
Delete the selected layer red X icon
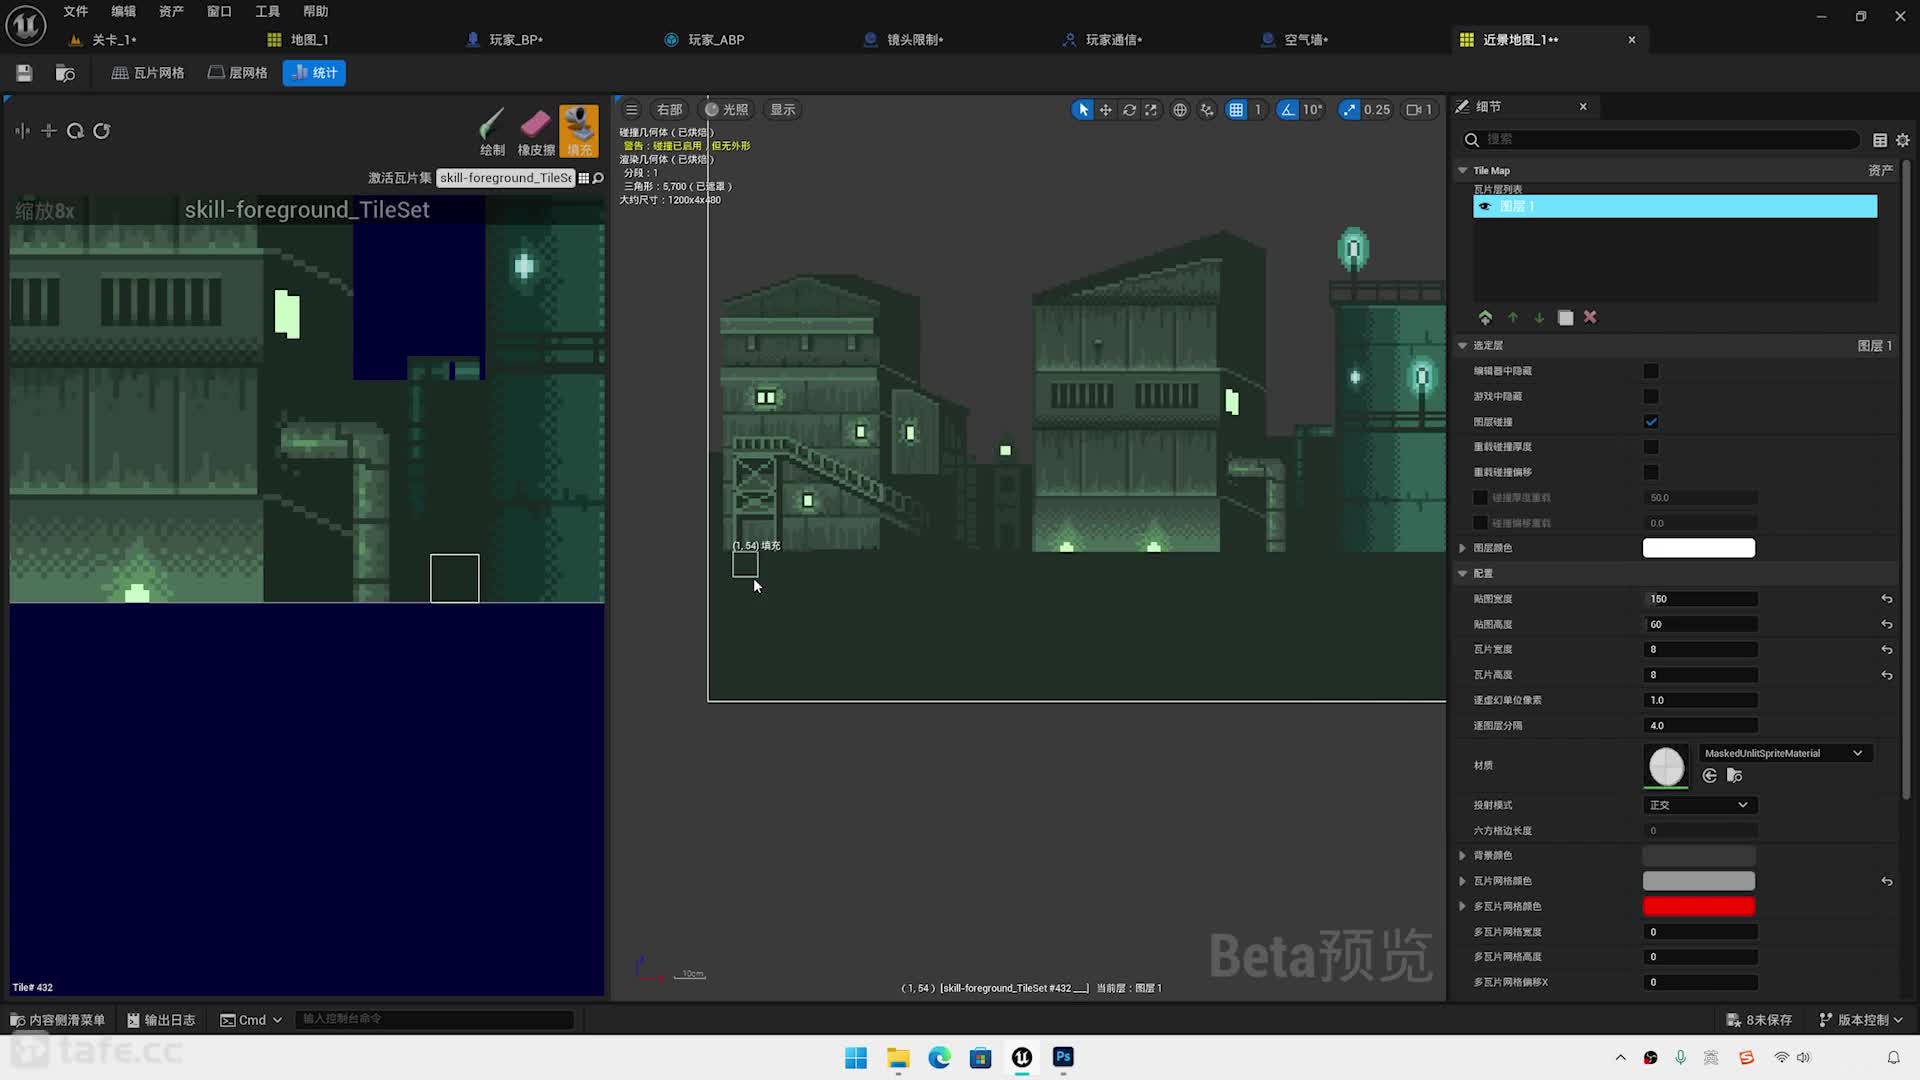pos(1590,317)
